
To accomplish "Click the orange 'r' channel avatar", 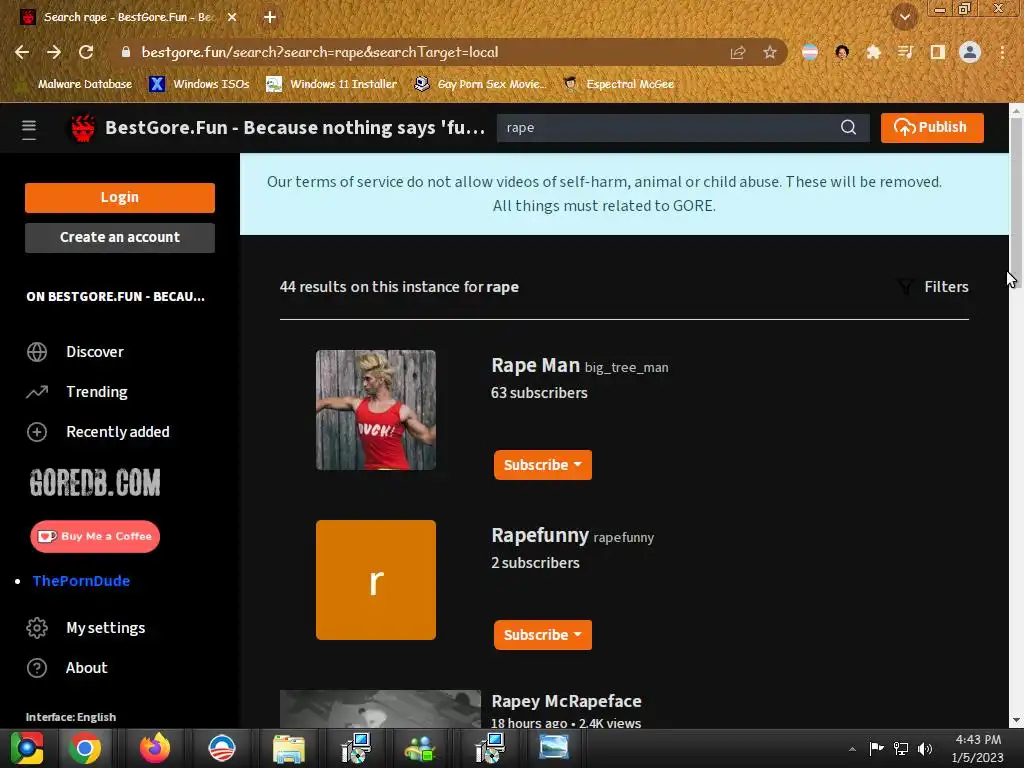I will point(376,579).
